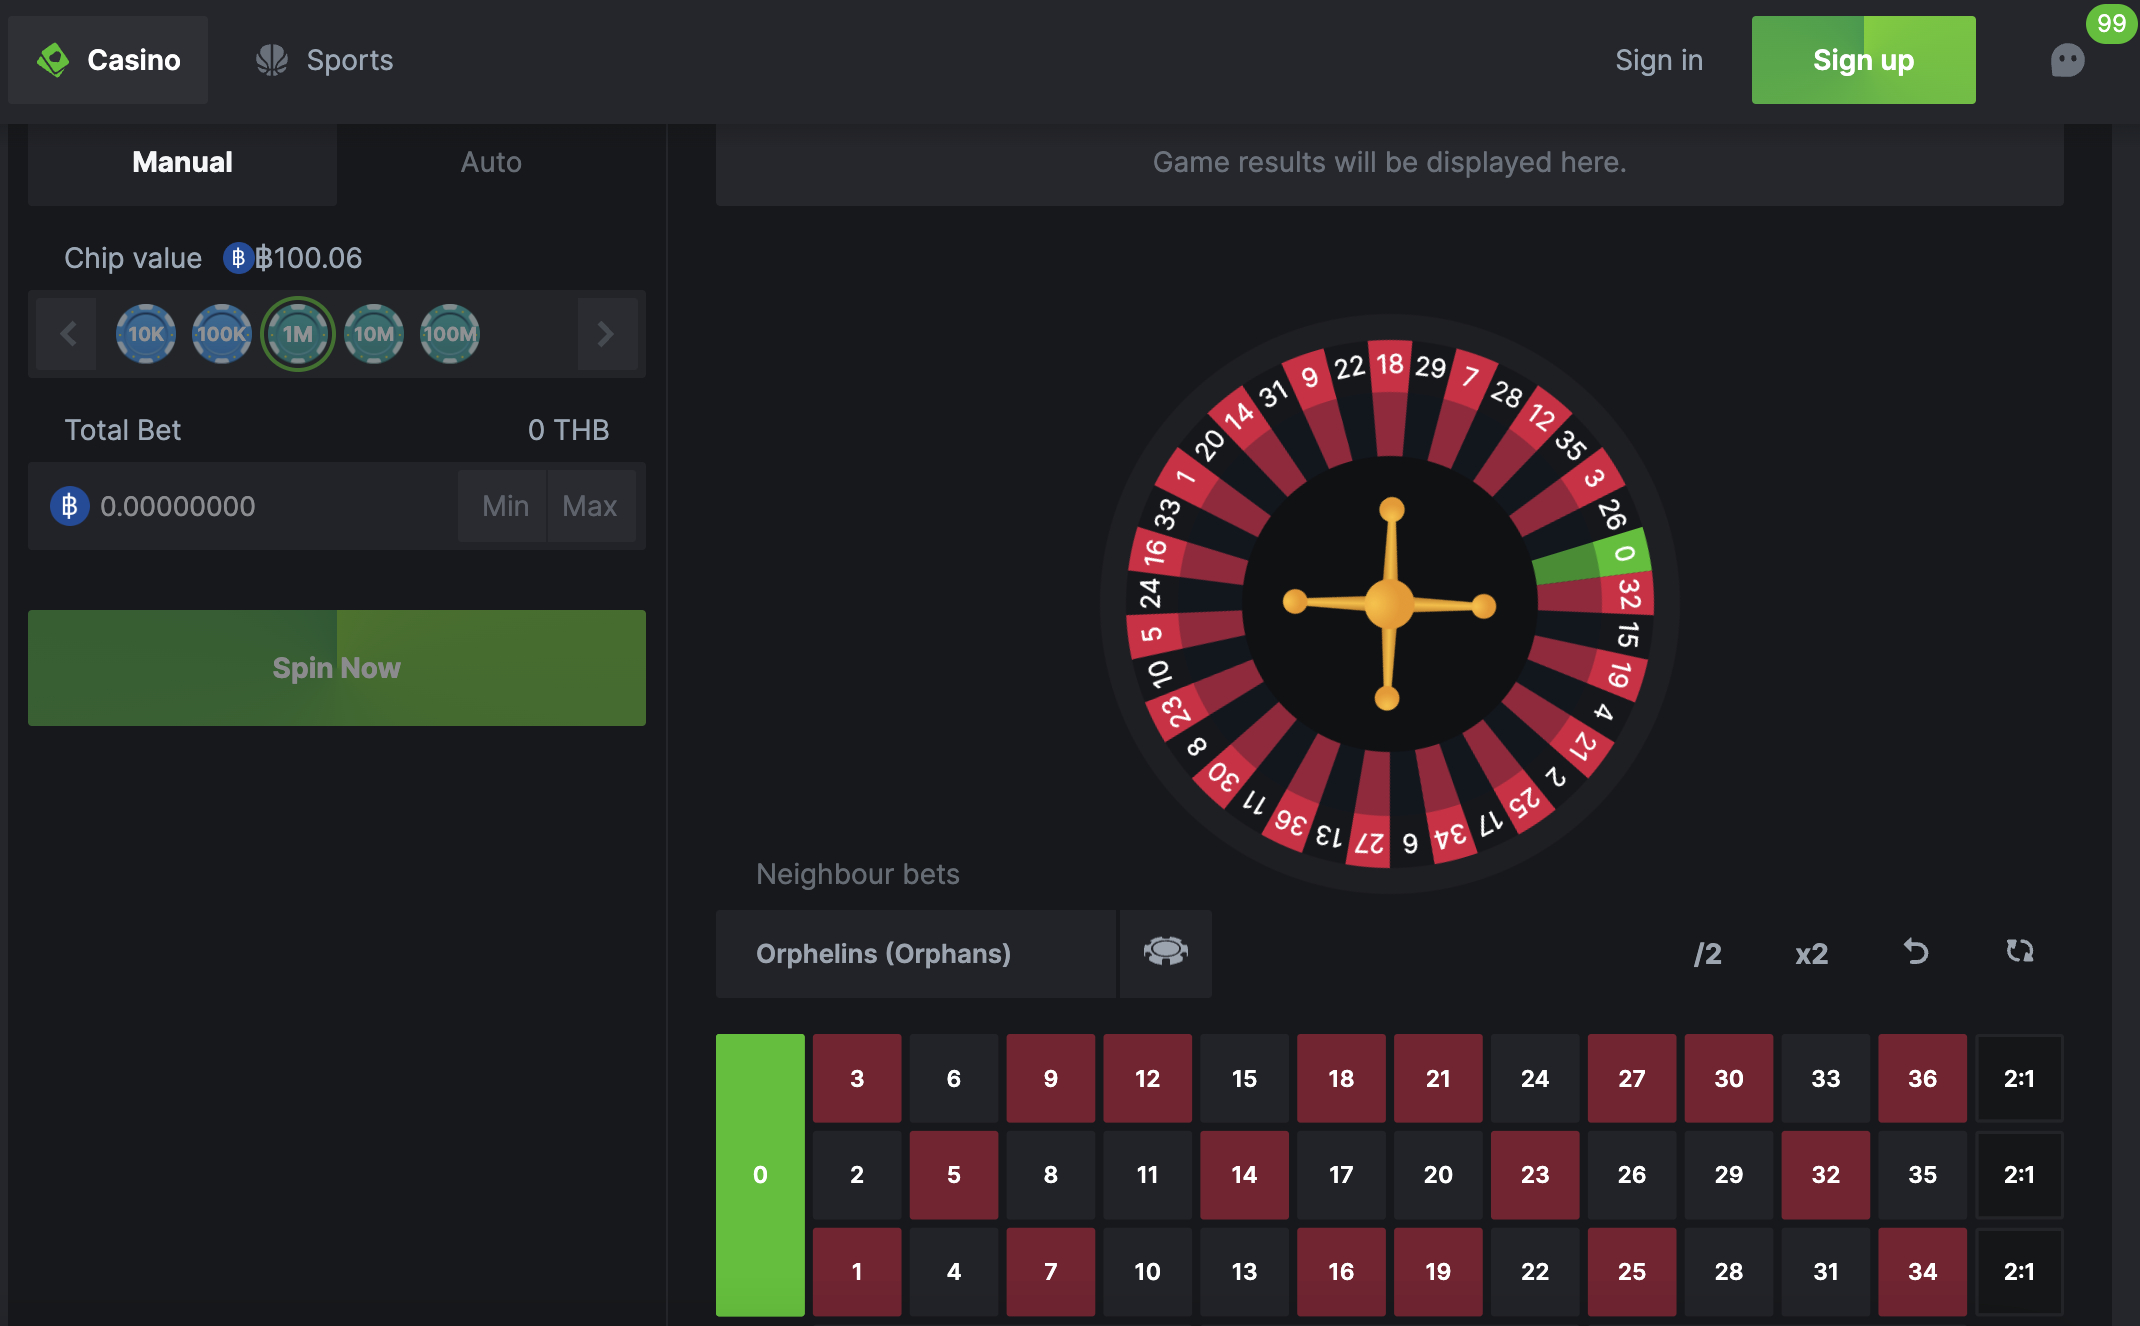Place chip on black 35

tap(1923, 1175)
